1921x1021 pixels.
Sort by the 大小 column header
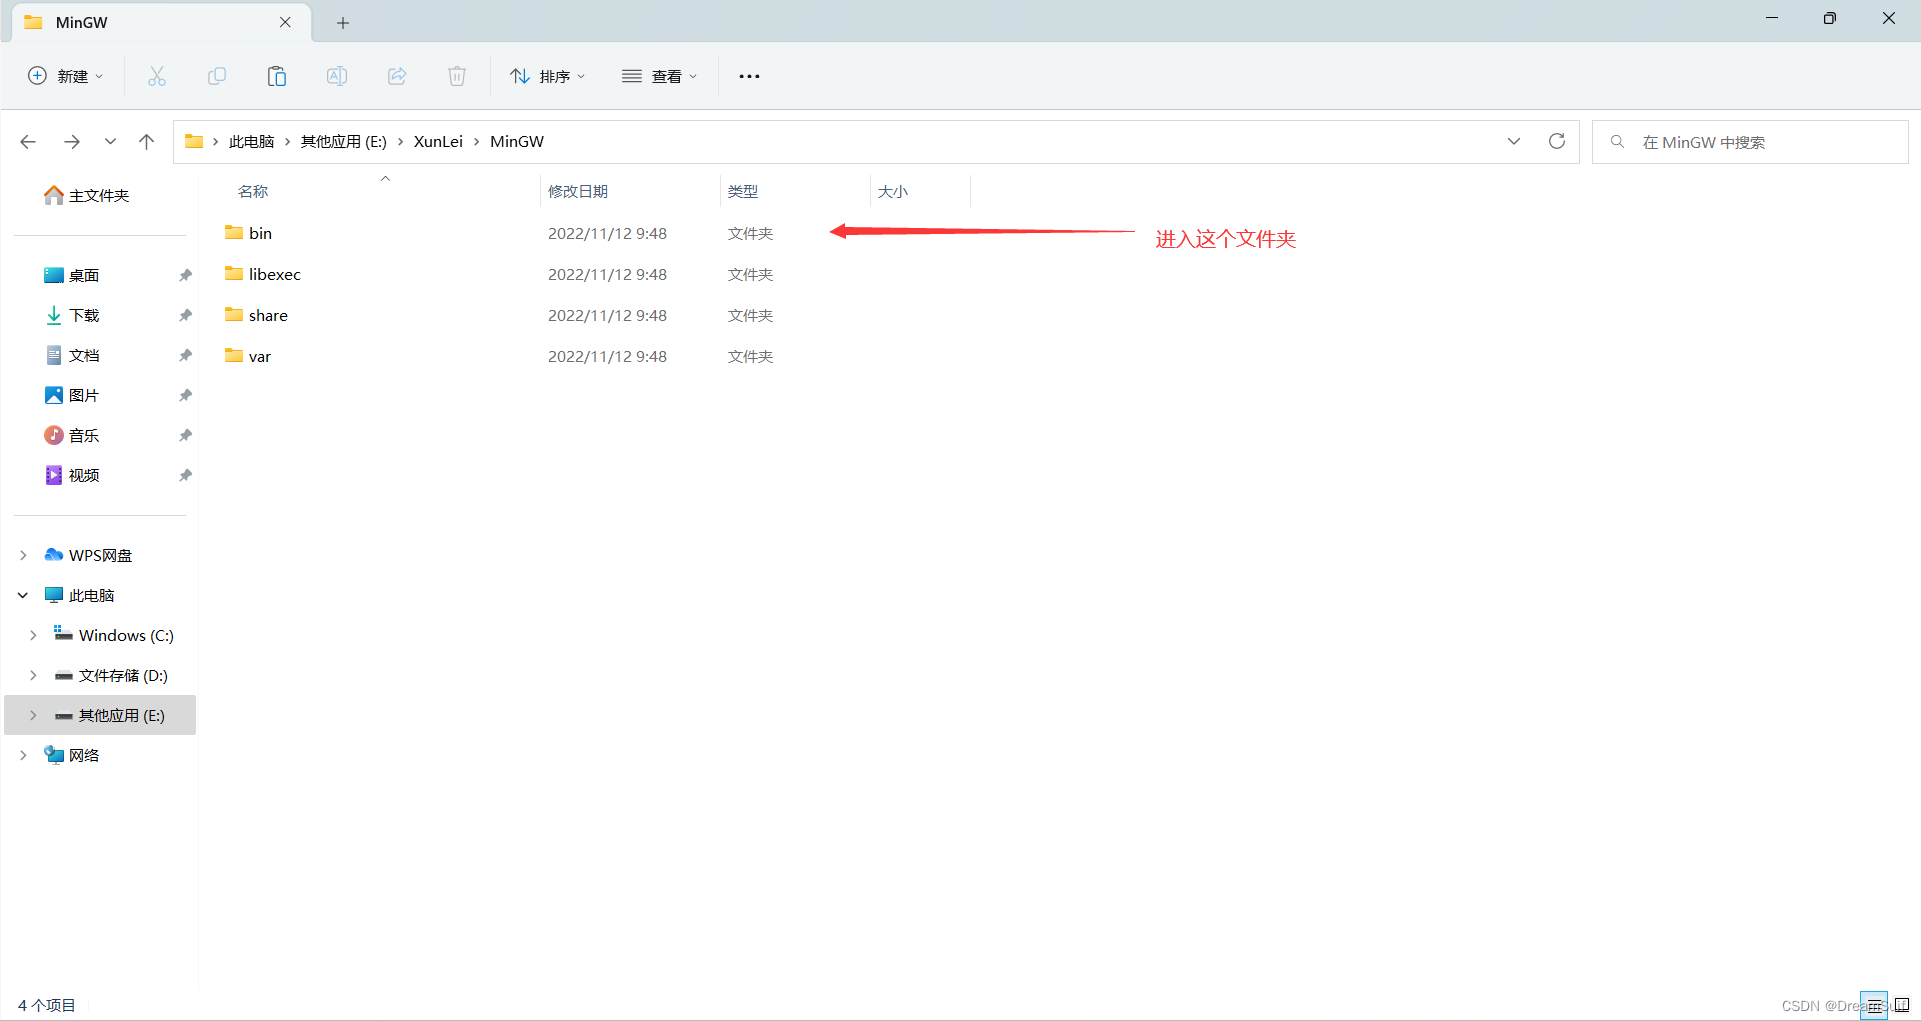(893, 191)
